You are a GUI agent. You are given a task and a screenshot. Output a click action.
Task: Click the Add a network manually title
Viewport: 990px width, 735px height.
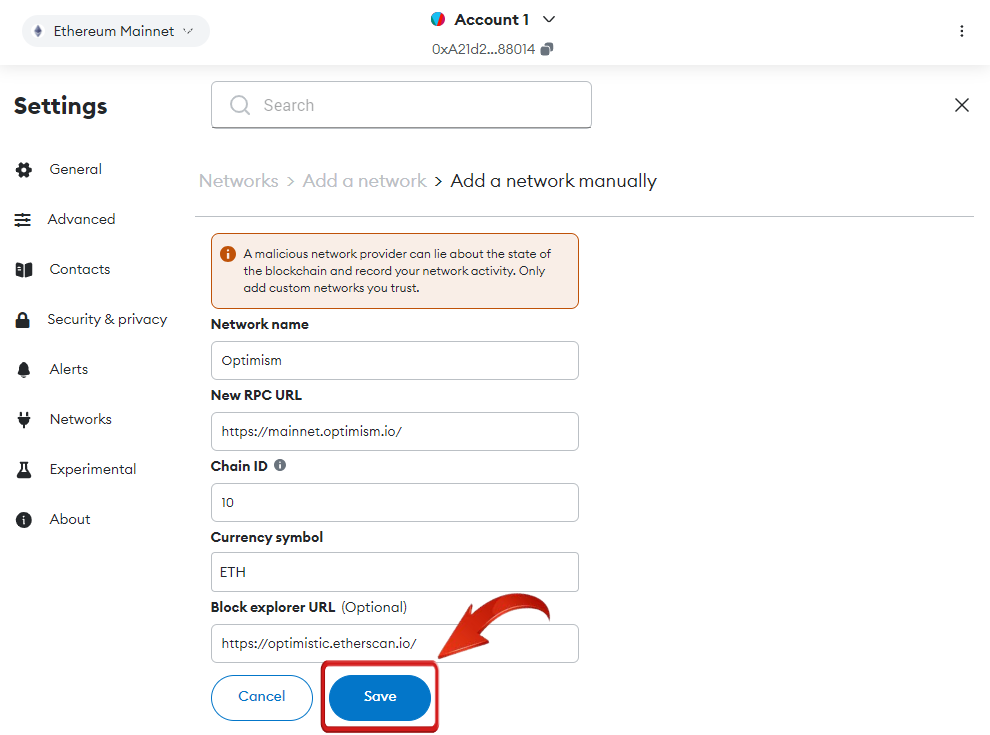pos(554,181)
